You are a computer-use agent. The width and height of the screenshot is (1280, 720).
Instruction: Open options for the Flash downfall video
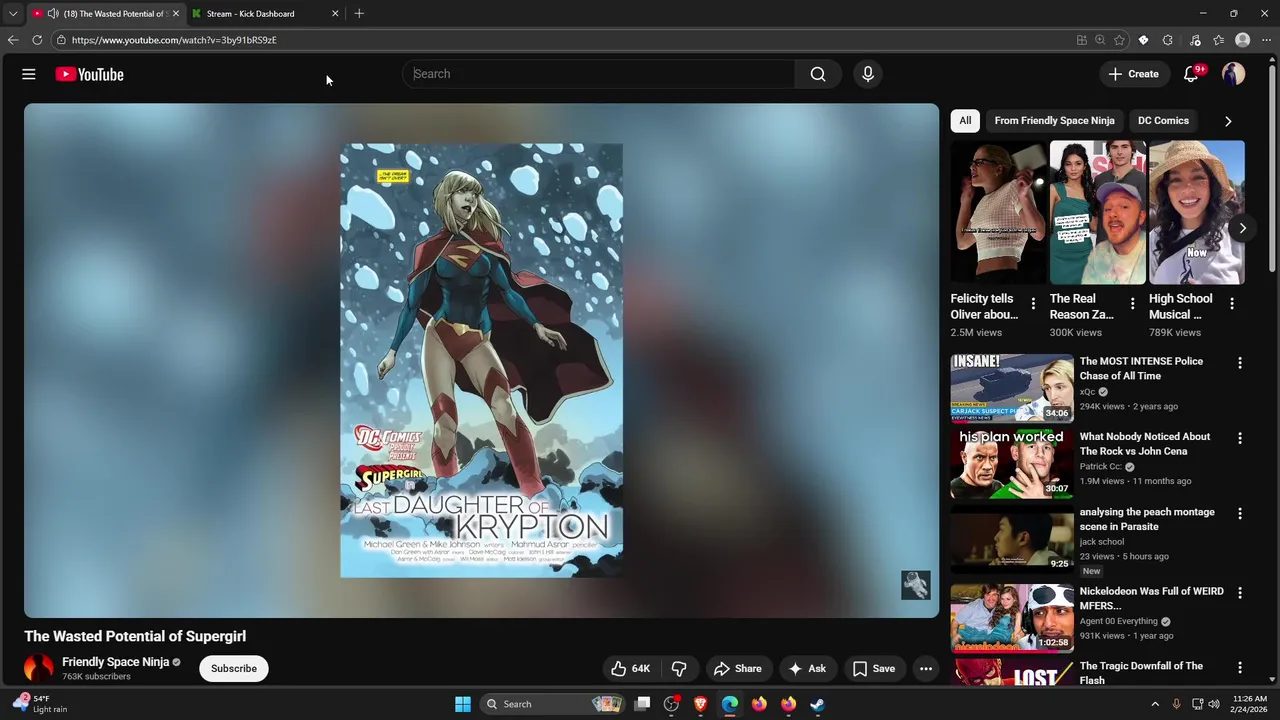click(1240, 667)
